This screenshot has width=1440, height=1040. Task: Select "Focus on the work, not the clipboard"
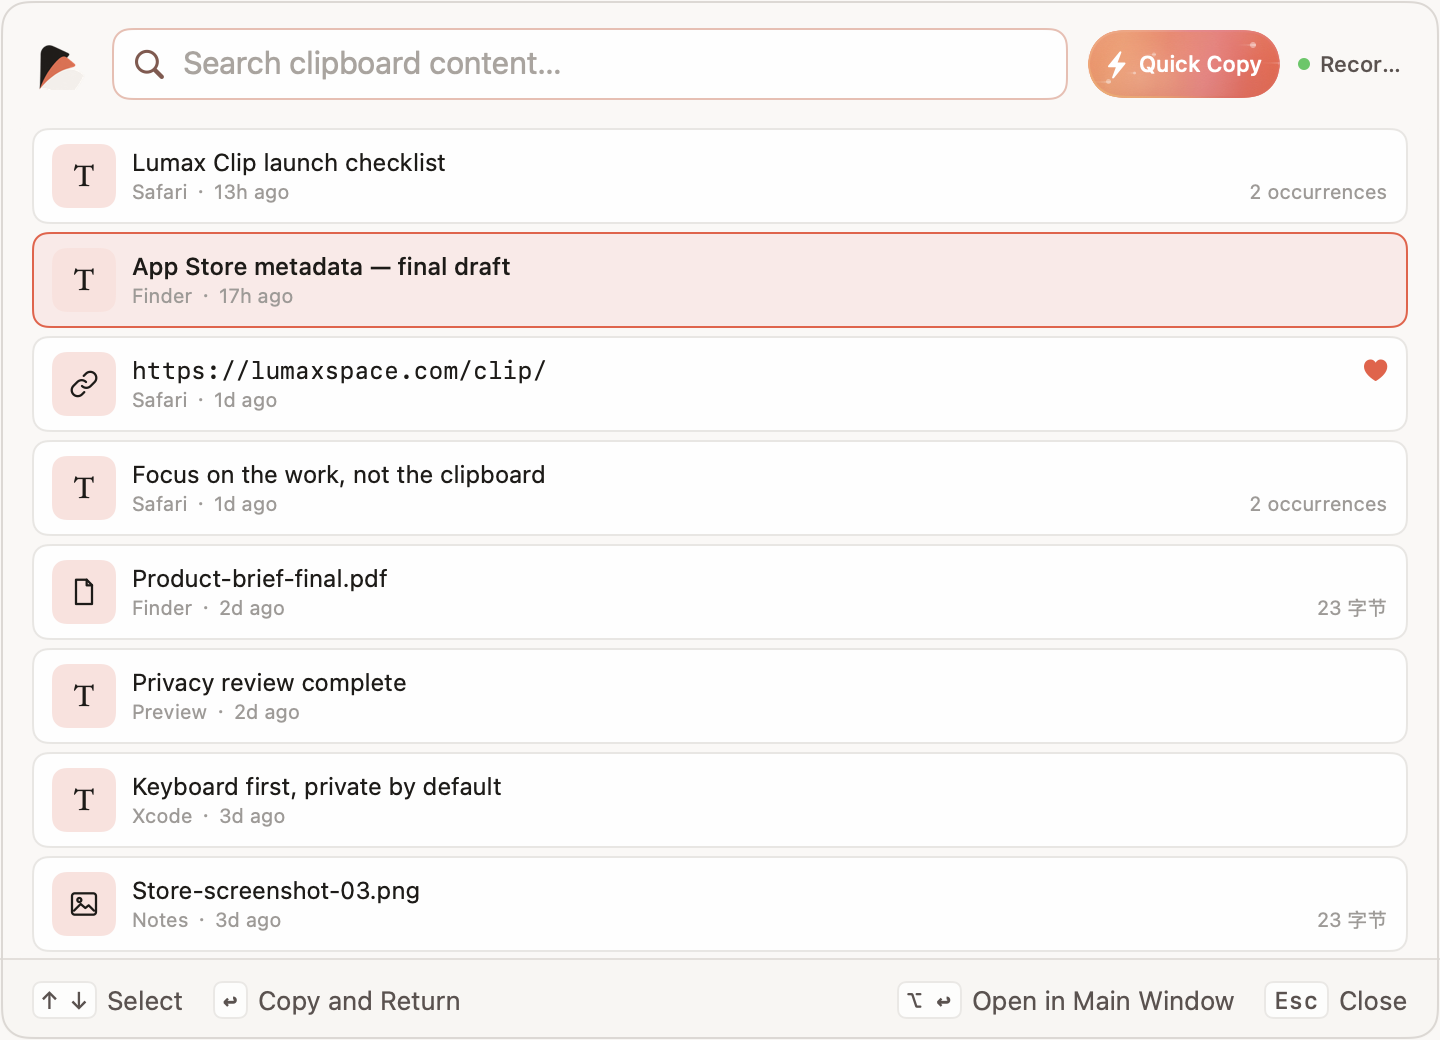click(x=720, y=488)
